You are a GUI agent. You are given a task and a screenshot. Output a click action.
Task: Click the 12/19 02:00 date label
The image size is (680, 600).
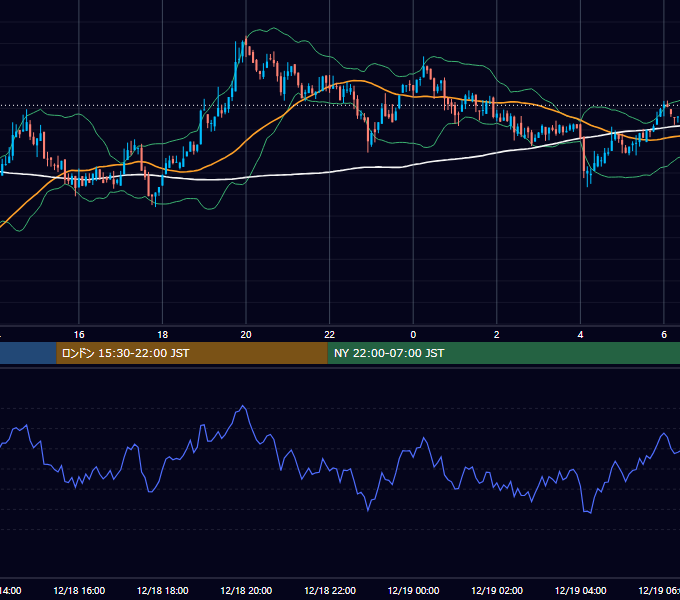click(497, 591)
